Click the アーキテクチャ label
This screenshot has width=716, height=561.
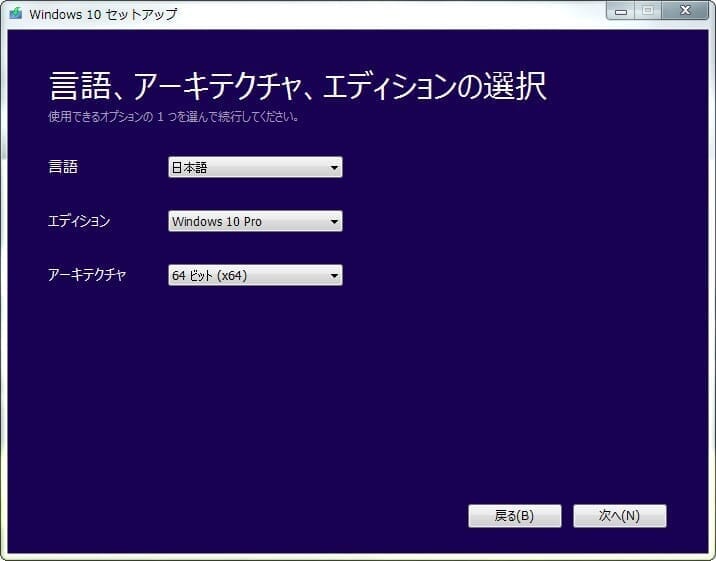(x=87, y=275)
